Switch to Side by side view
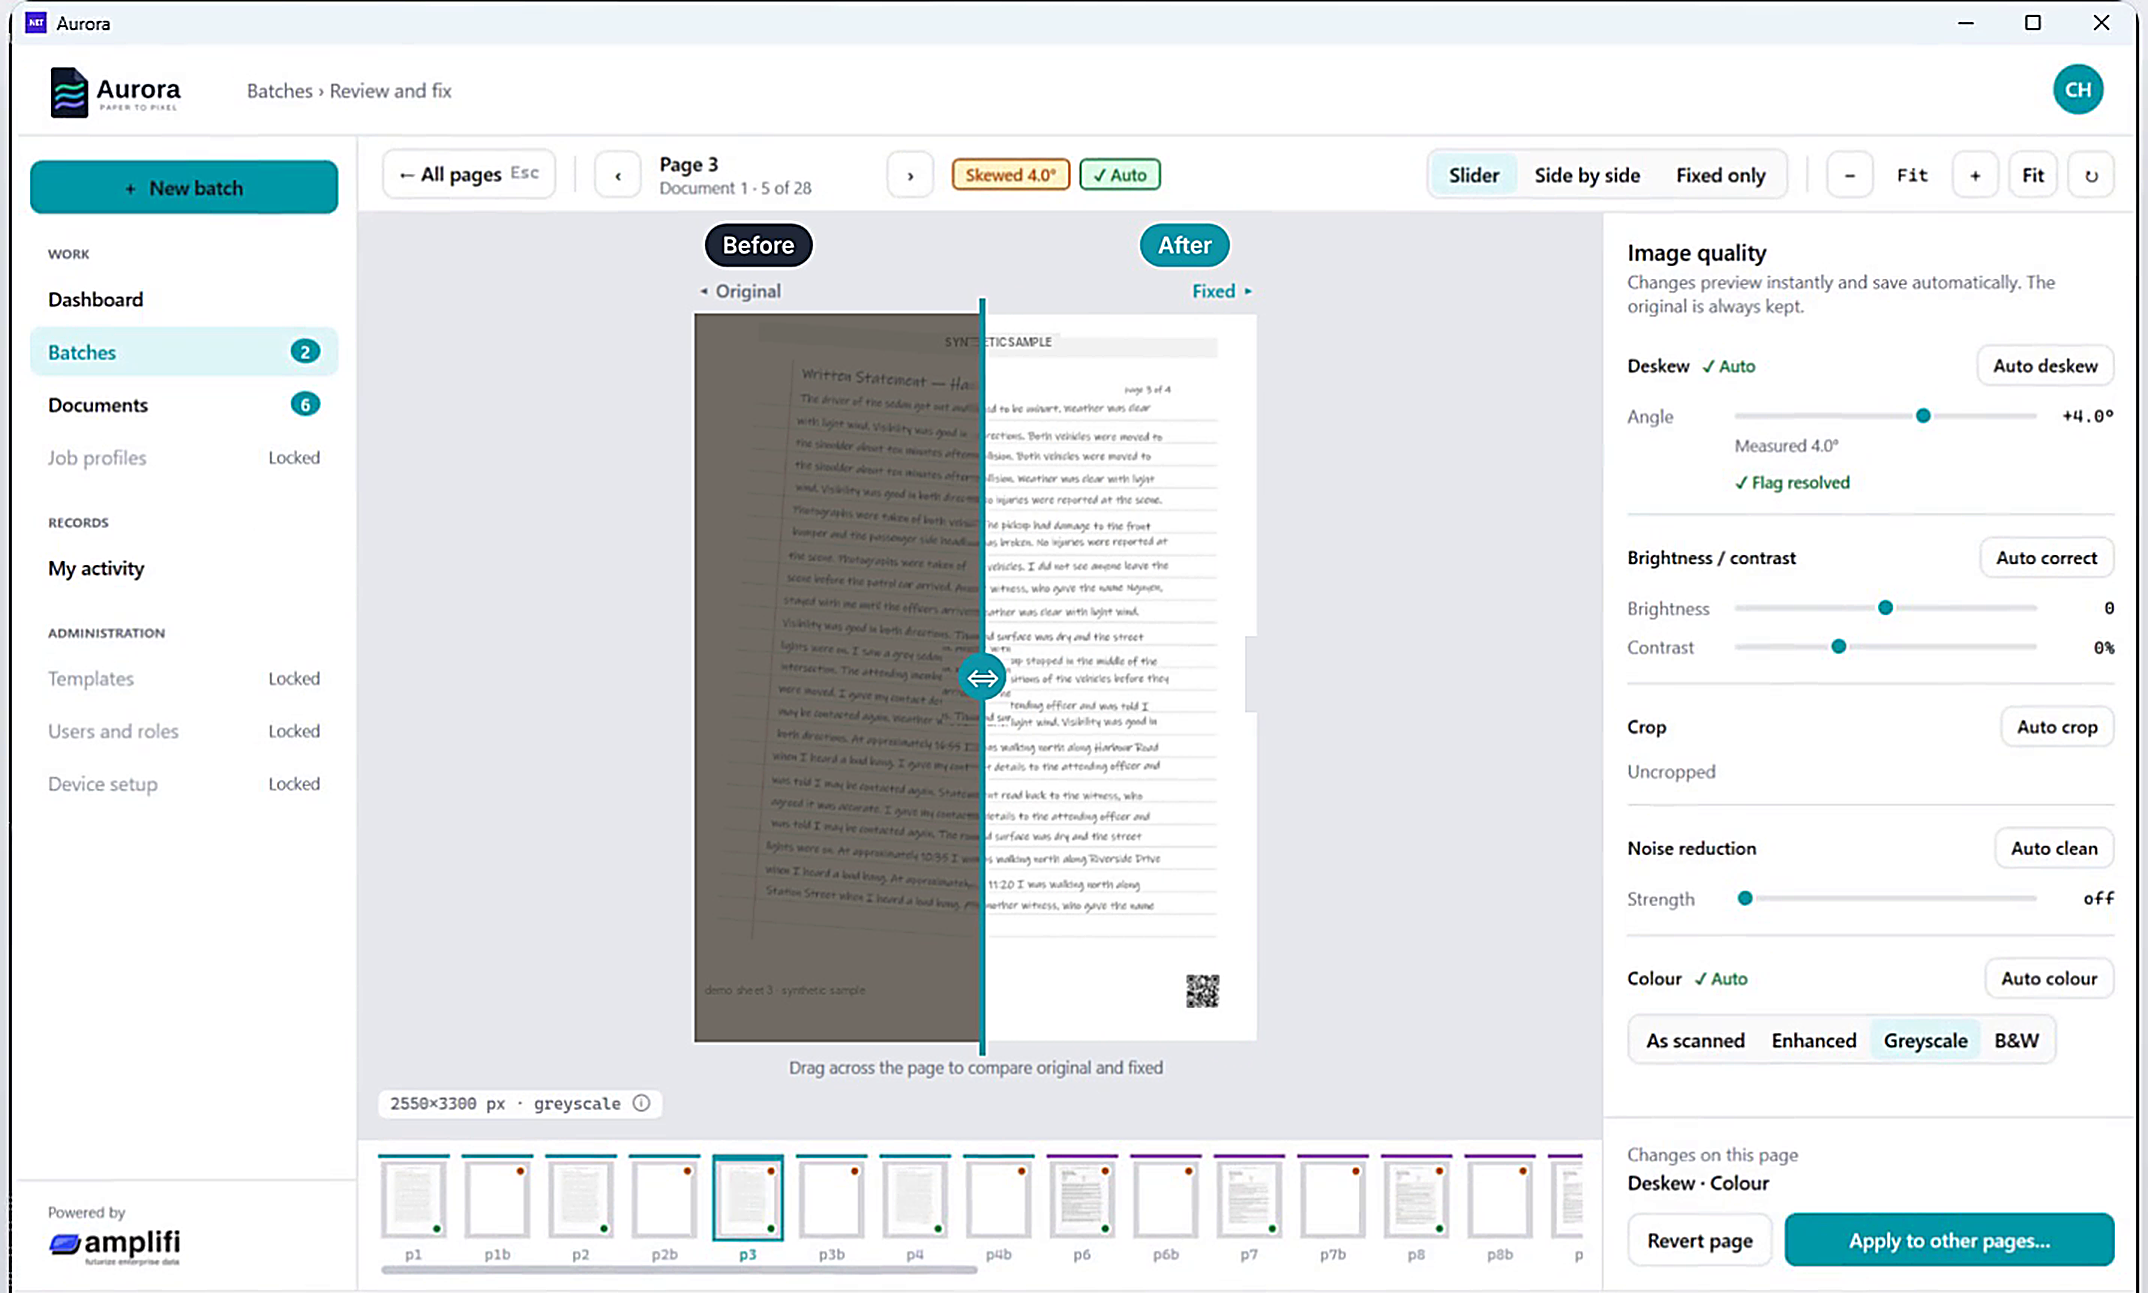Image resolution: width=2148 pixels, height=1293 pixels. 1587,176
